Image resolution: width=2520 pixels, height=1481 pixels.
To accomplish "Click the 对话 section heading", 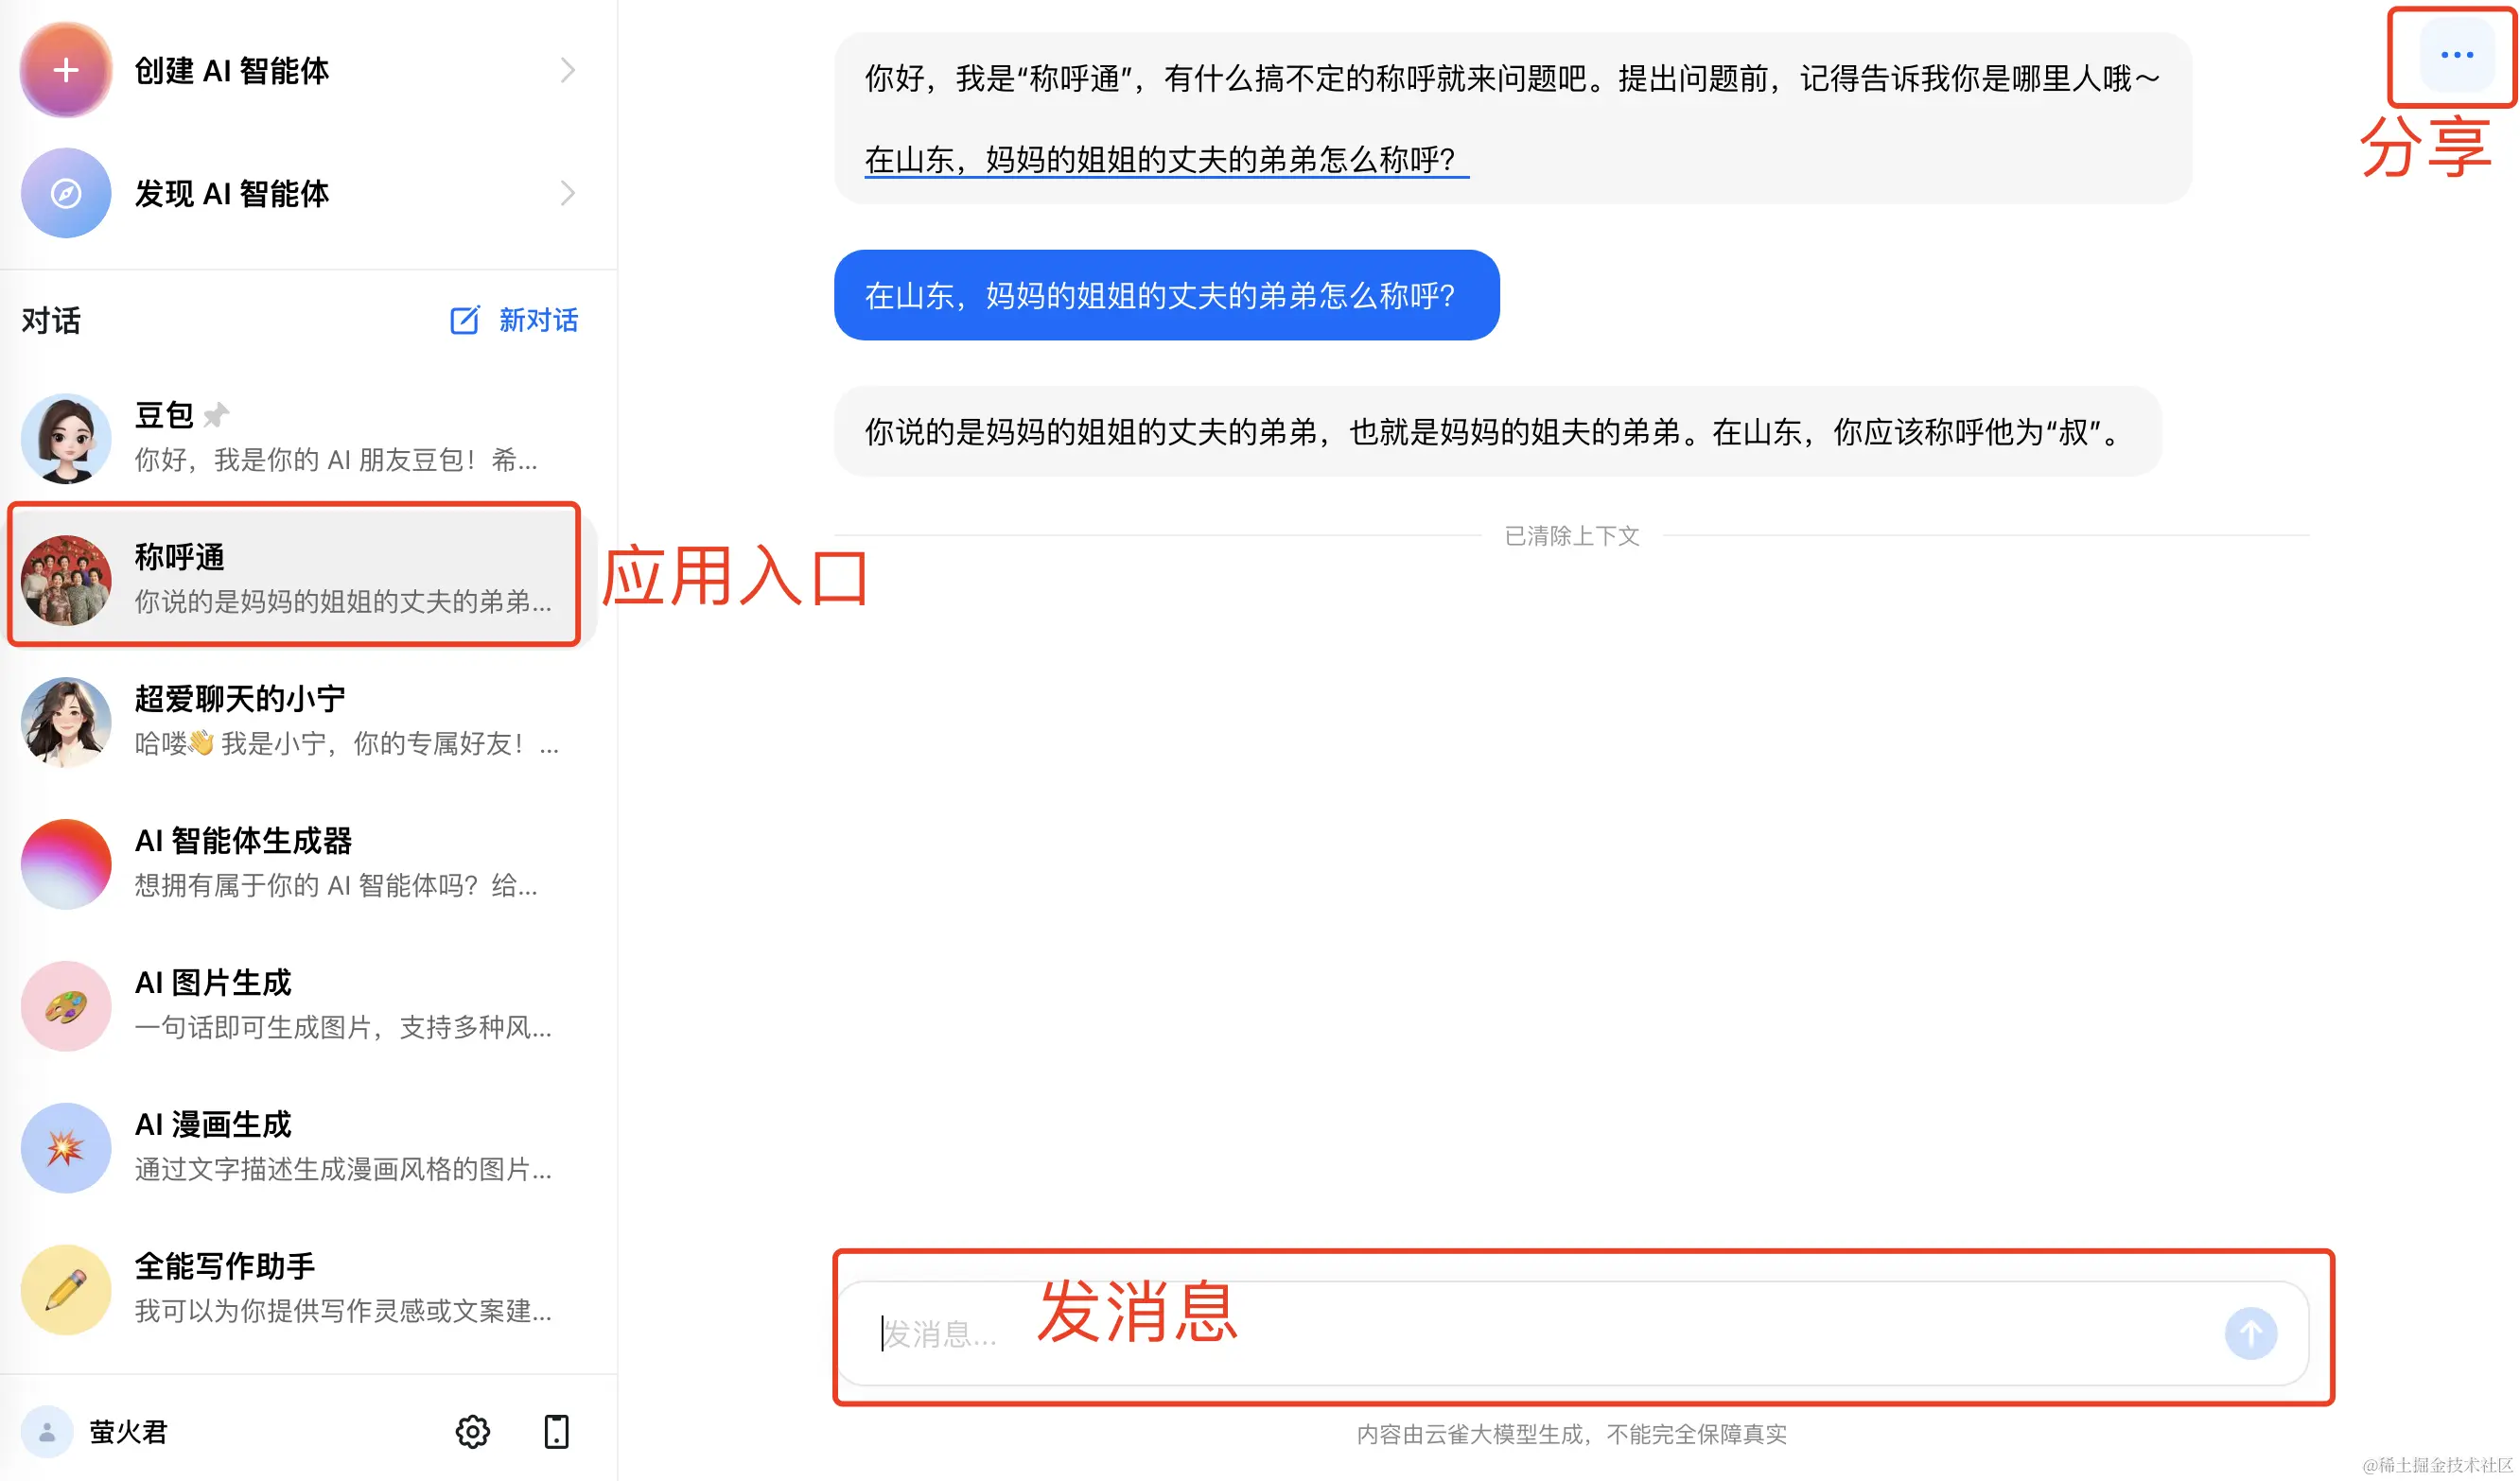I will click(51, 320).
